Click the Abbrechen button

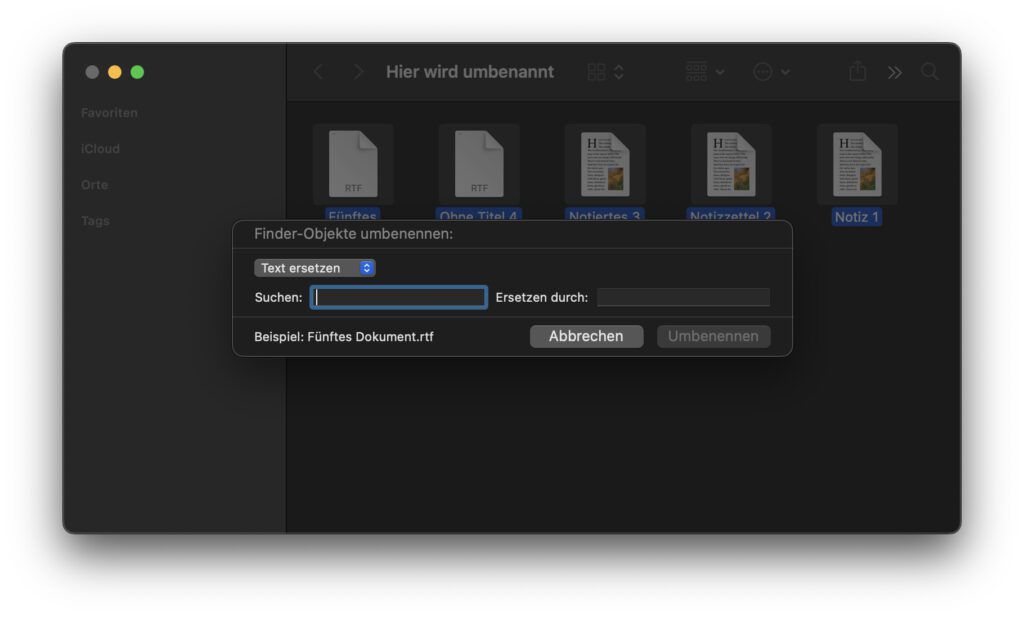(x=586, y=336)
